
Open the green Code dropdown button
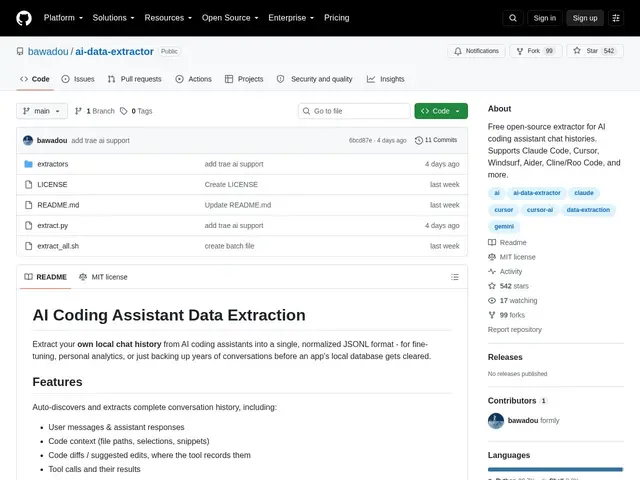[441, 111]
